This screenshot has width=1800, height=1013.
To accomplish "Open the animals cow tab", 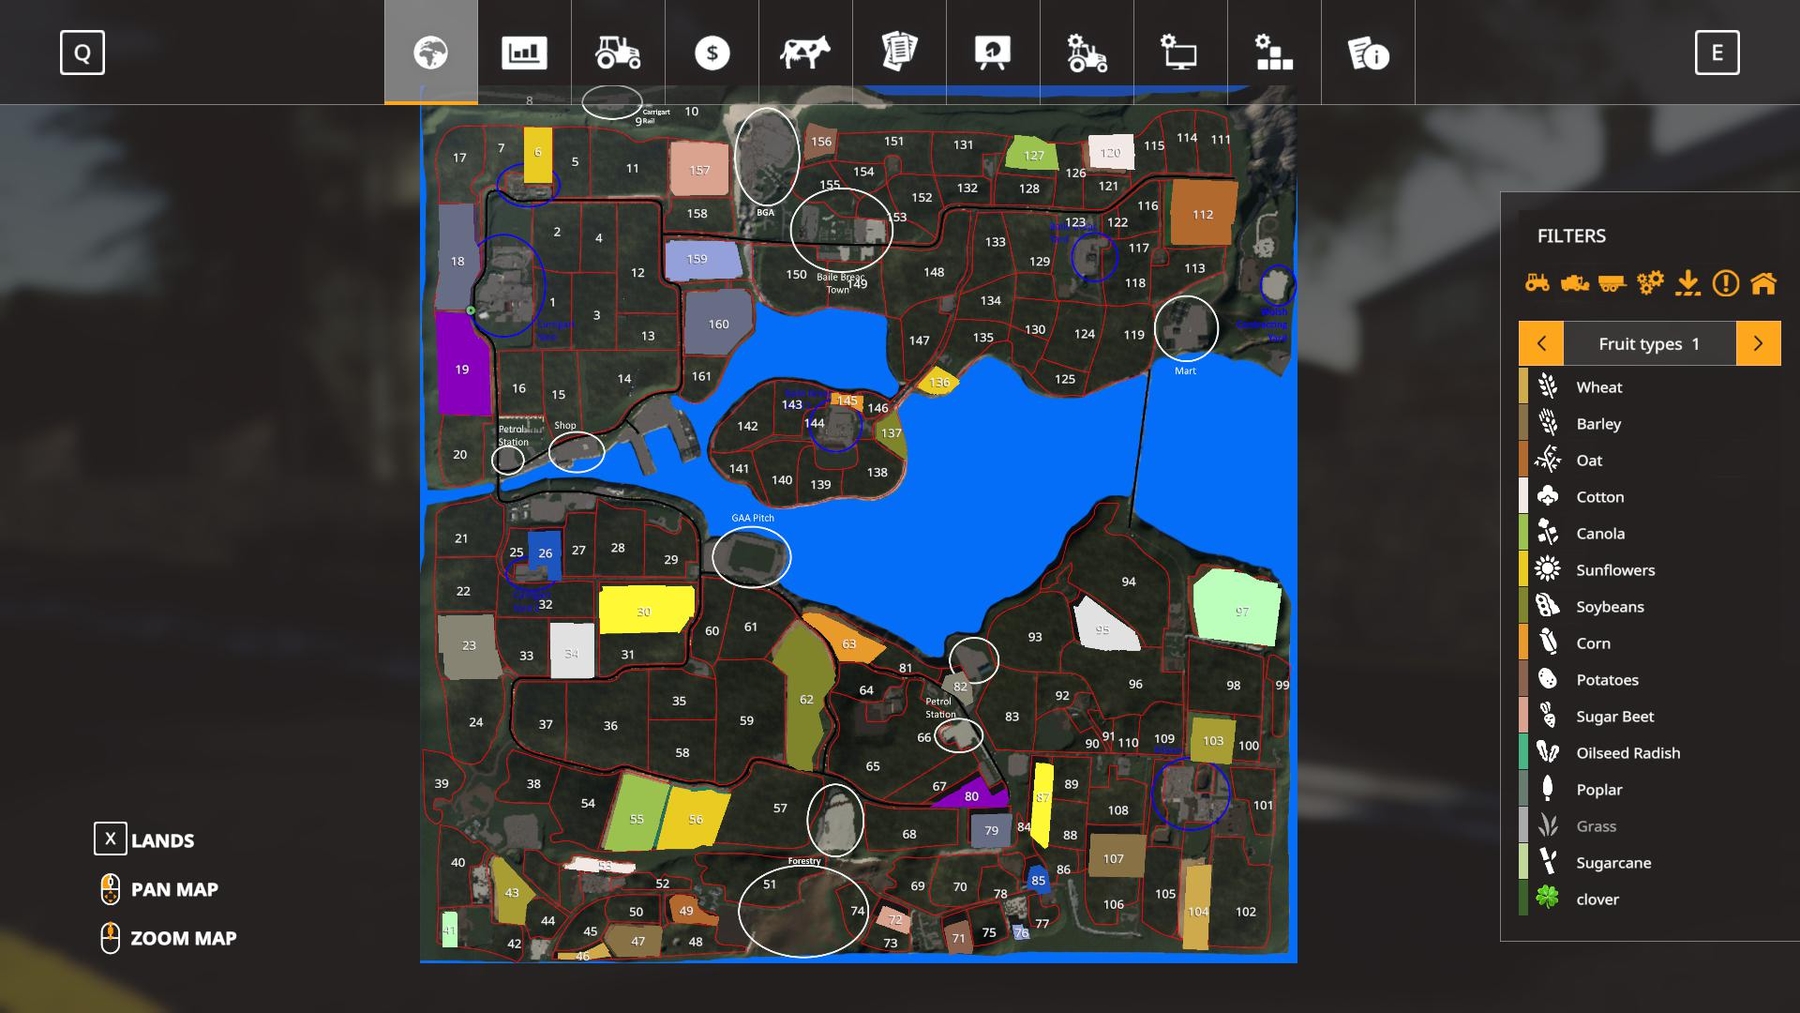I will coord(805,53).
